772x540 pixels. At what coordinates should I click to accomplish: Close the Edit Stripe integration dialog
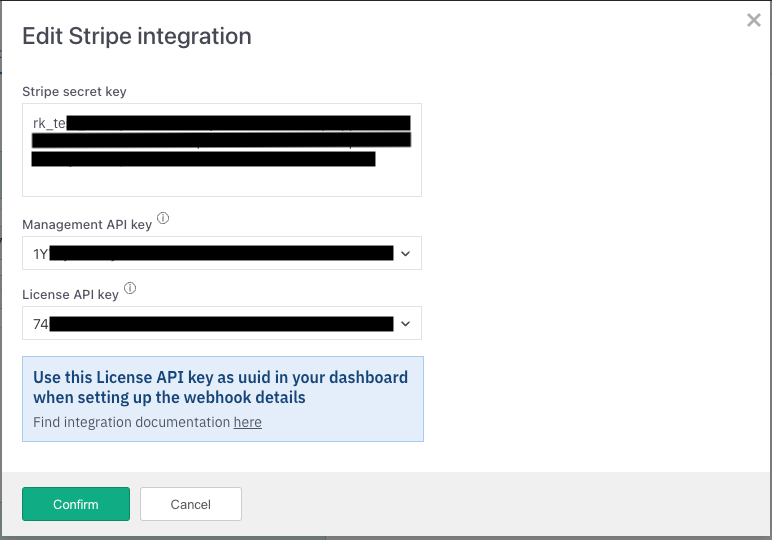[754, 20]
